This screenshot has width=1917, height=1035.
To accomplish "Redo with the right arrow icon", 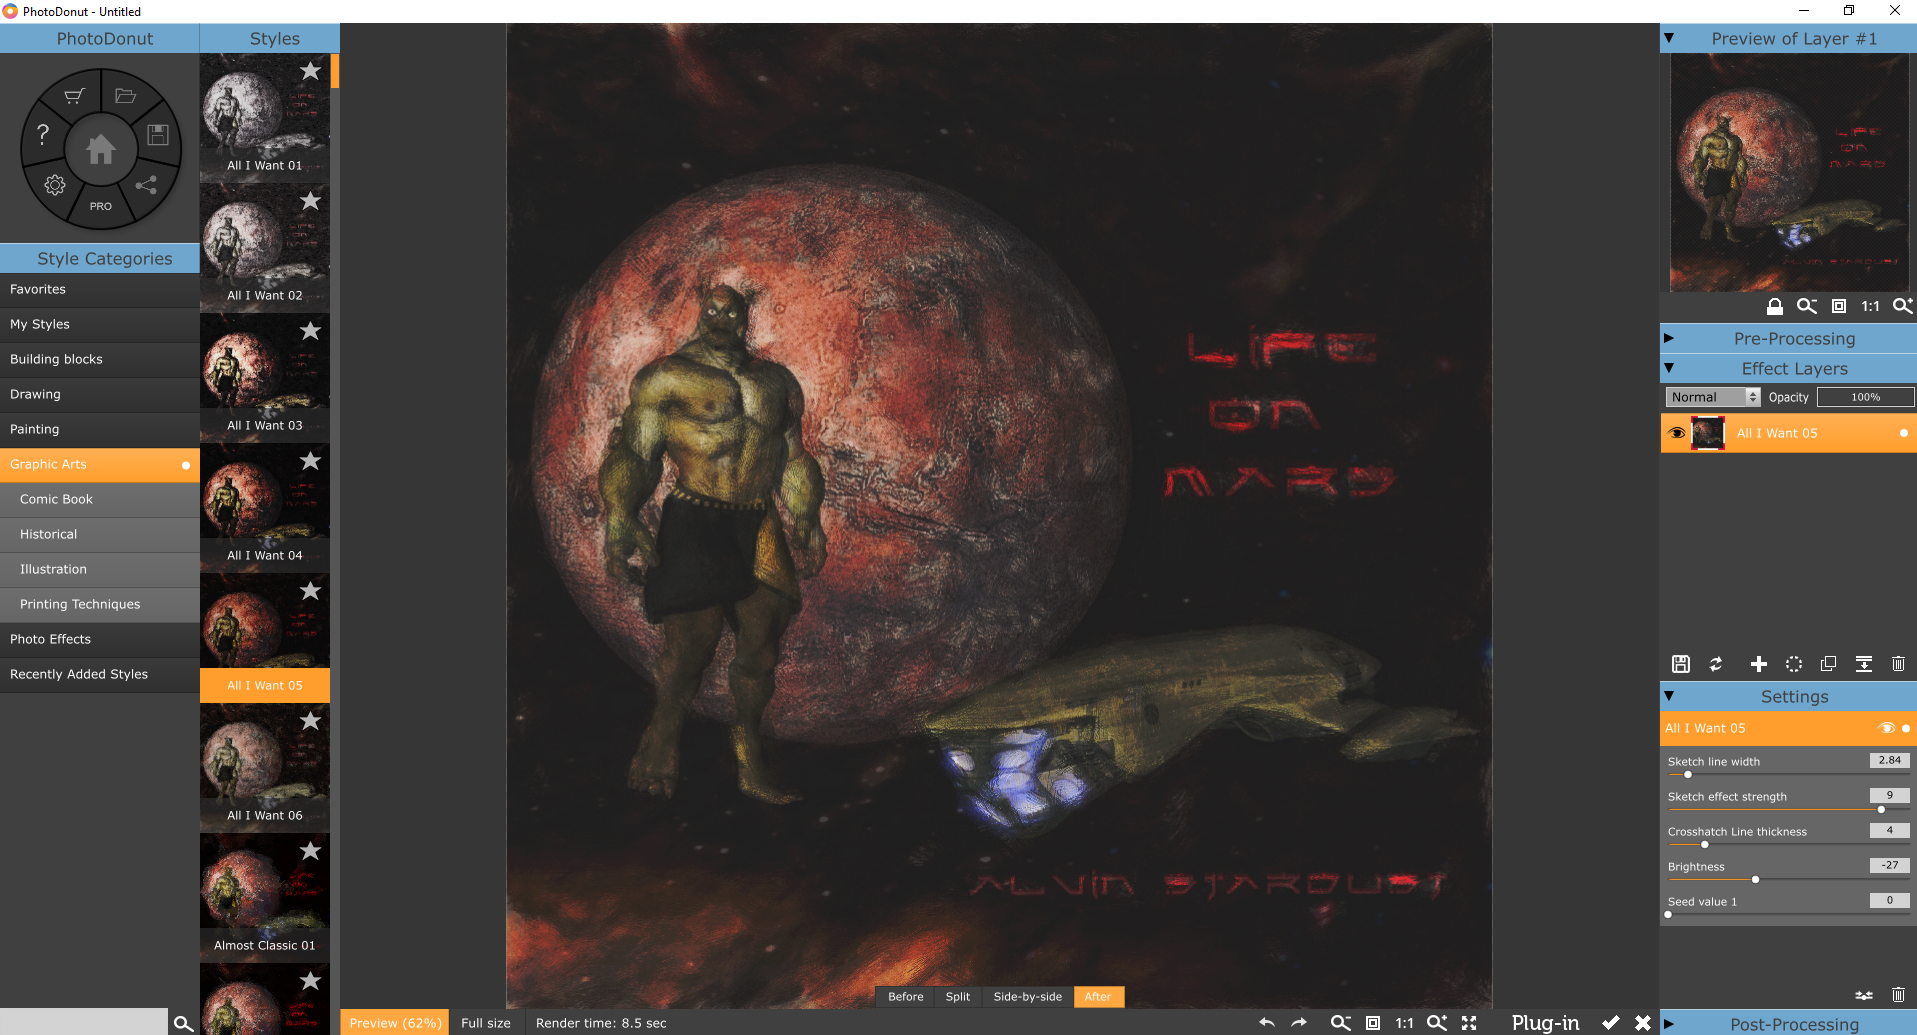I will (x=1299, y=1022).
